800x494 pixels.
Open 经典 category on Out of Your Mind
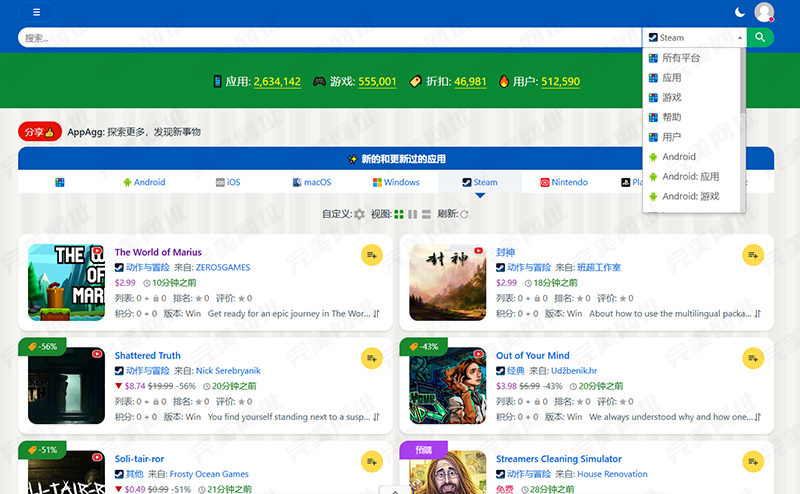coord(515,370)
